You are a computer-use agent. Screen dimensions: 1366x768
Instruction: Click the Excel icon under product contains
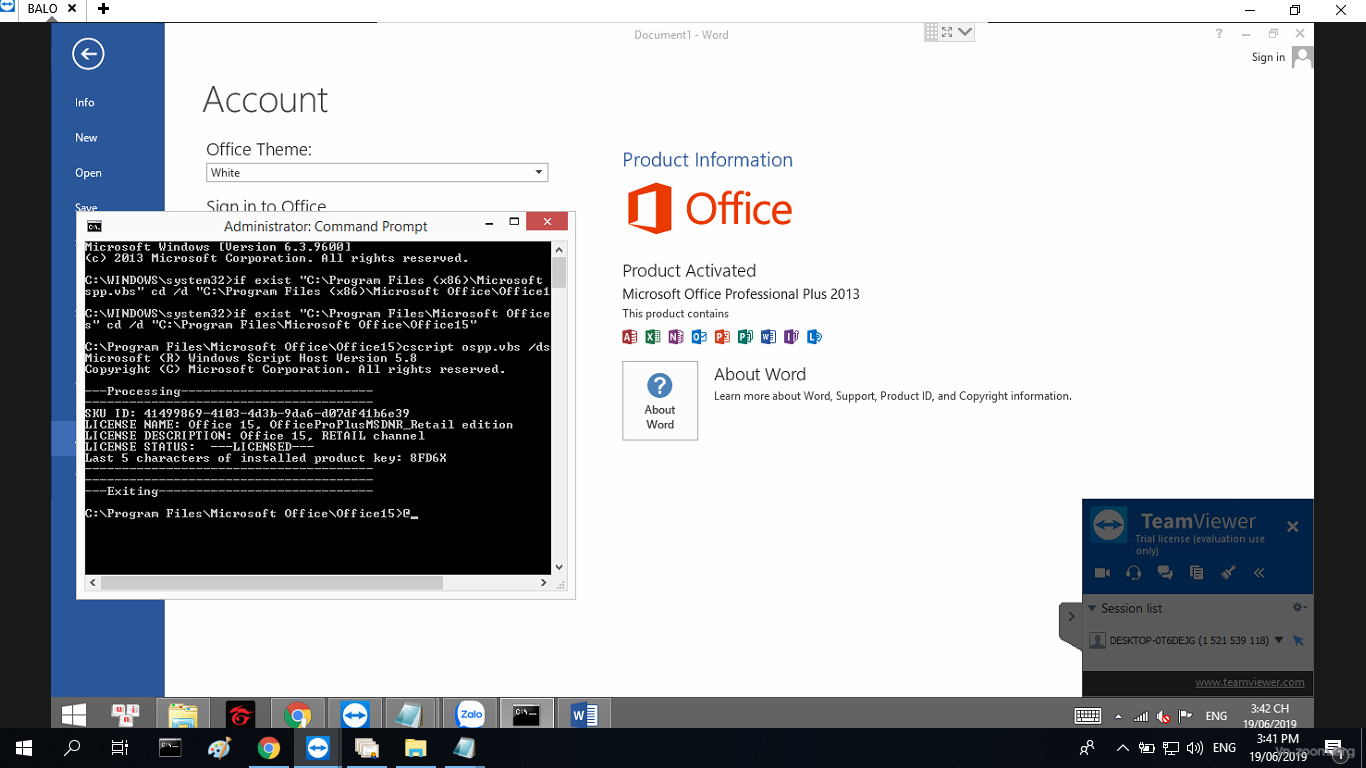[653, 337]
